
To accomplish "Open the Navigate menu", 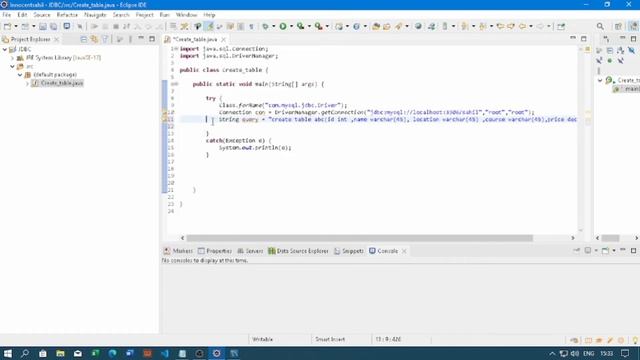I will tap(95, 15).
